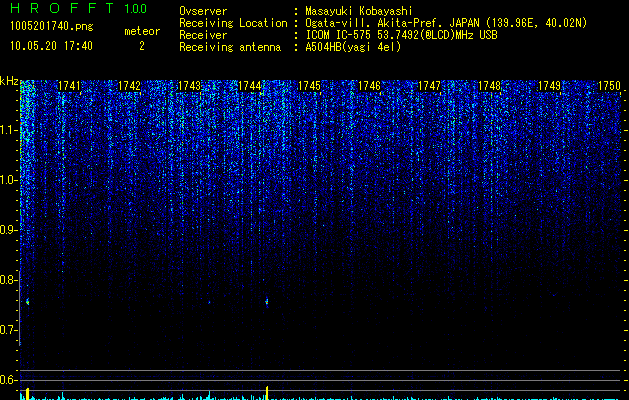Click the 1743 time axis label
The height and width of the screenshot is (400, 629).
point(189,86)
